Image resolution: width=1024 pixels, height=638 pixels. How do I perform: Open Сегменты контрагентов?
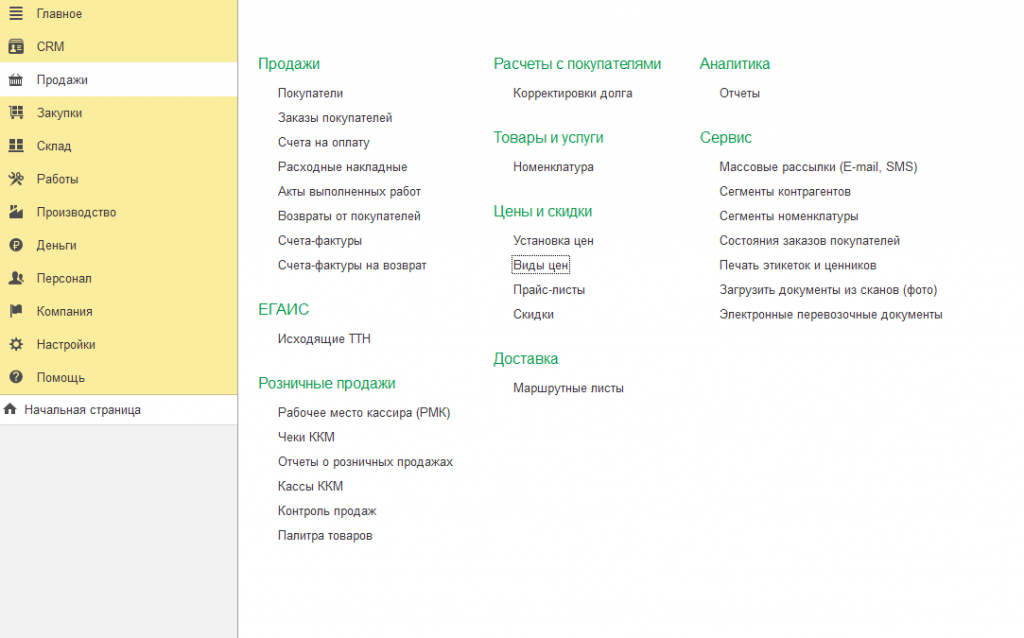(785, 192)
